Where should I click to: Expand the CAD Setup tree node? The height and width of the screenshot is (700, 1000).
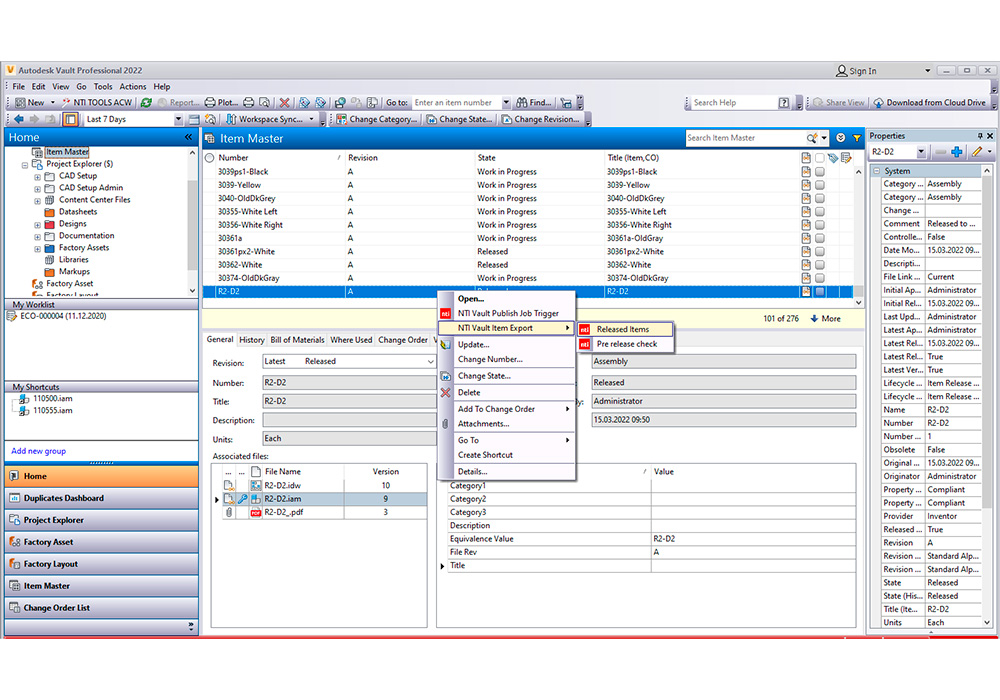click(37, 177)
